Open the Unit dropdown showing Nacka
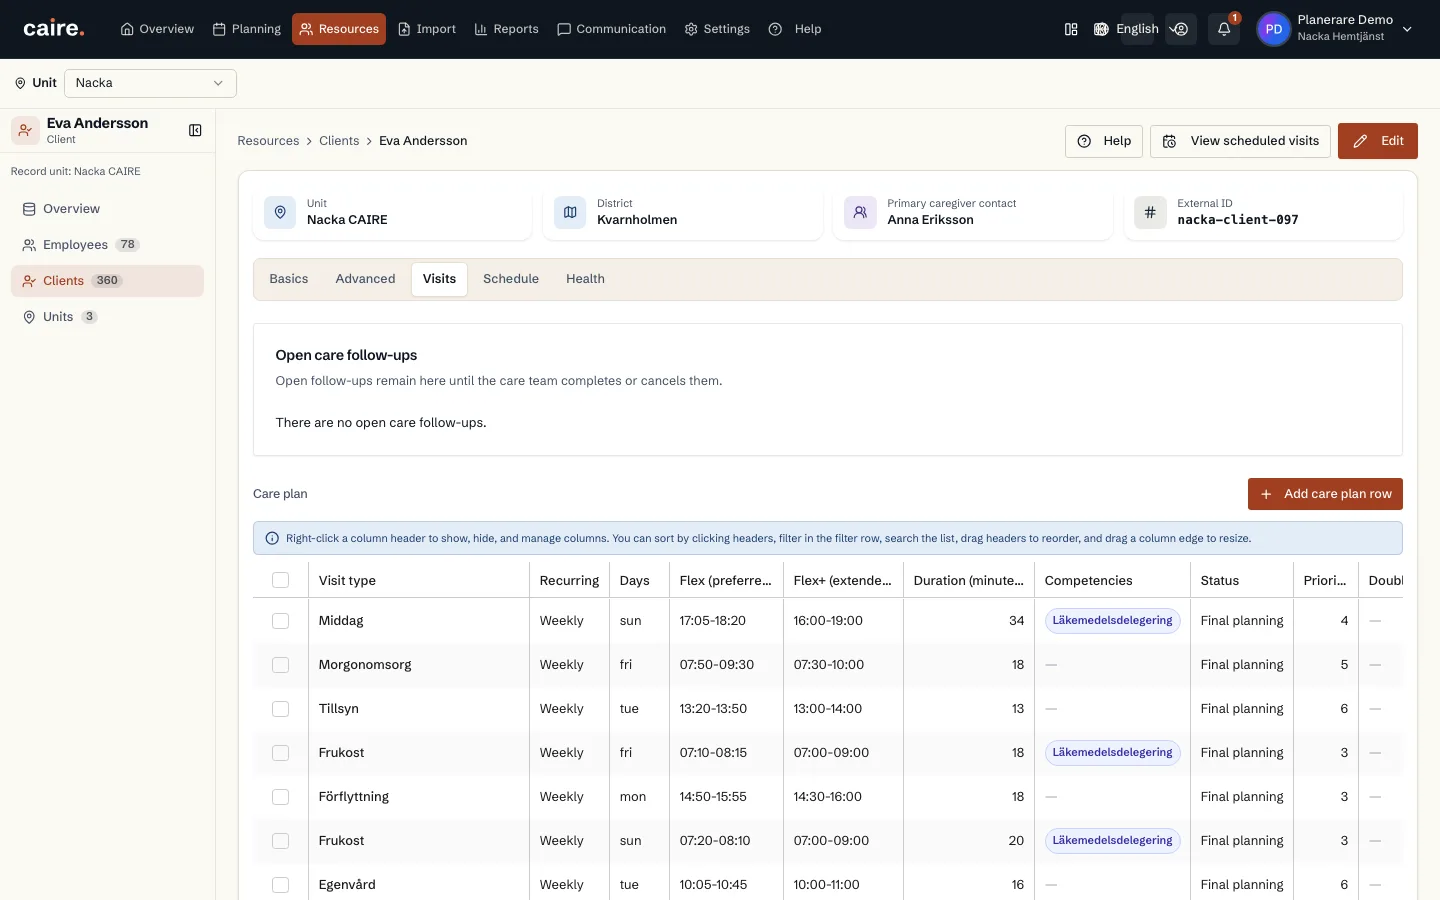The width and height of the screenshot is (1440, 900). pyautogui.click(x=150, y=83)
